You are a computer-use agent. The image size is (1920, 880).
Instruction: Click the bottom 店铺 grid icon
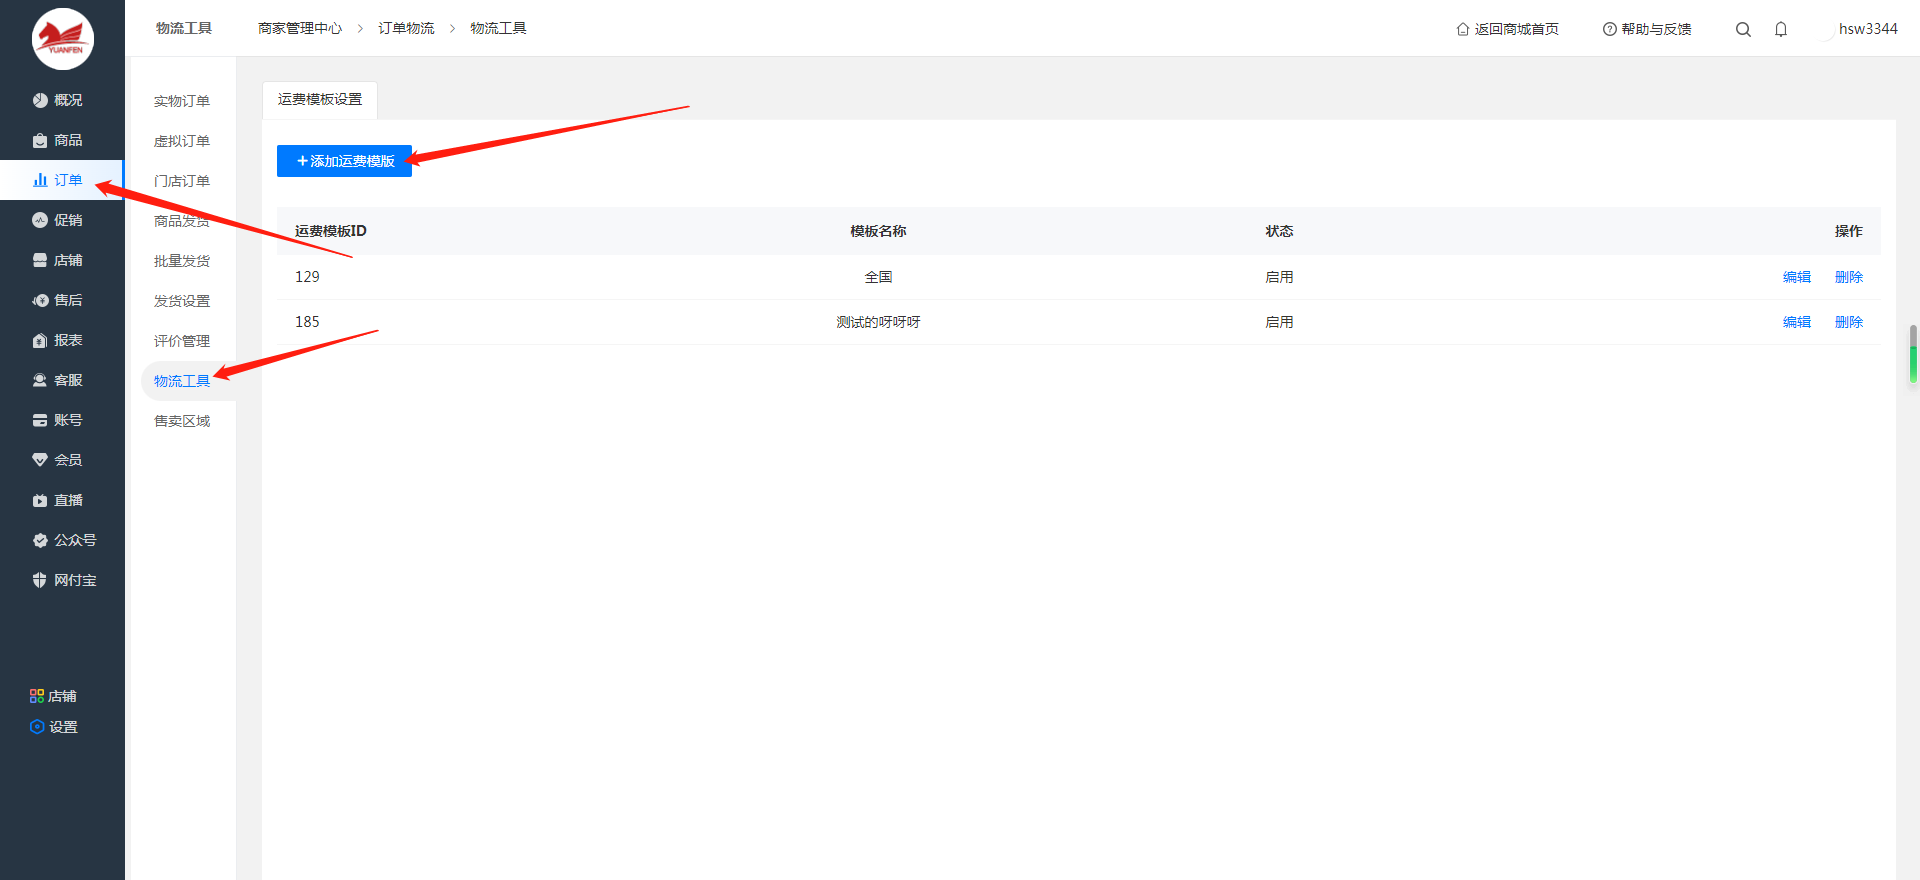pyautogui.click(x=37, y=696)
